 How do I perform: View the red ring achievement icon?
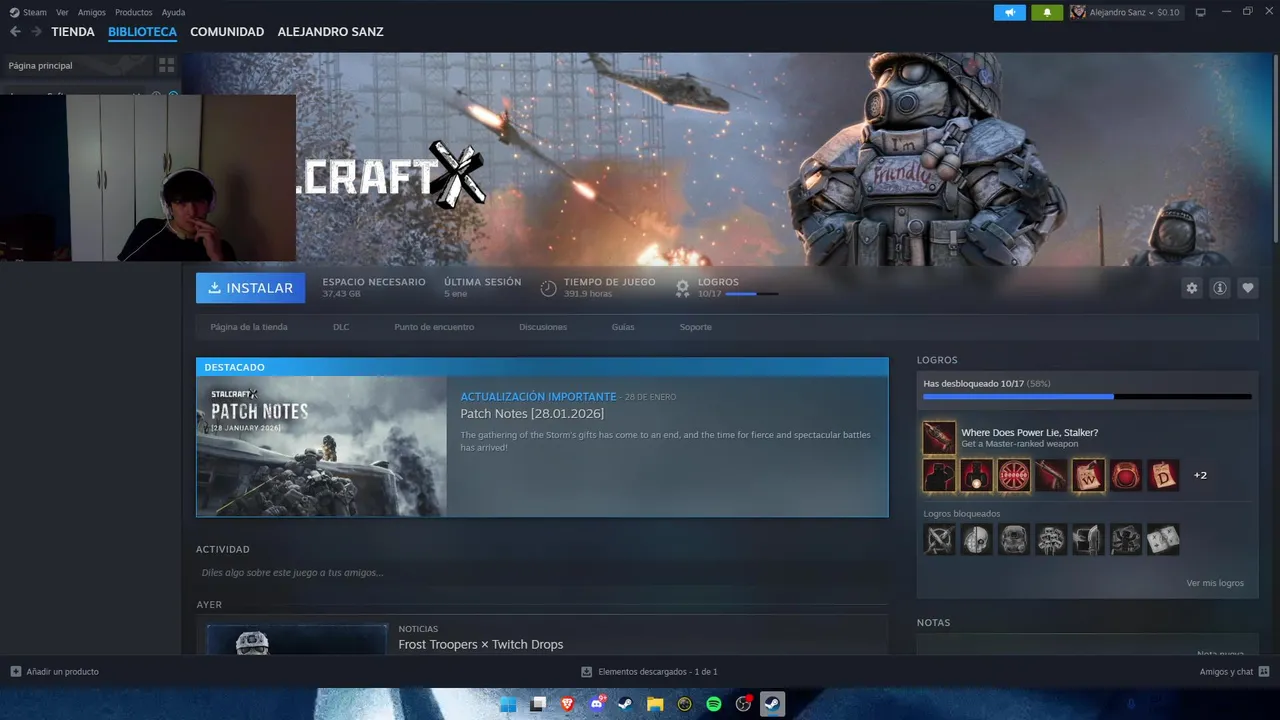pos(1126,475)
